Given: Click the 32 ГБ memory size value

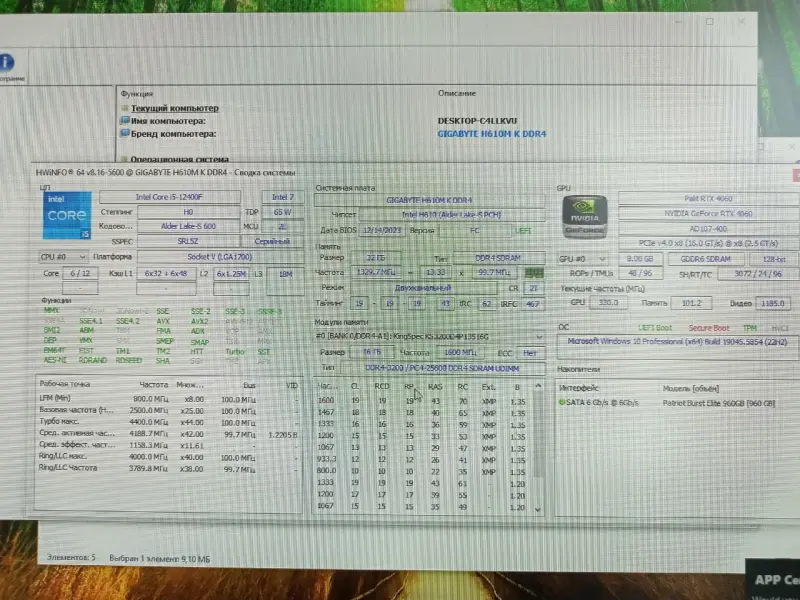Looking at the screenshot, I should click(x=376, y=258).
